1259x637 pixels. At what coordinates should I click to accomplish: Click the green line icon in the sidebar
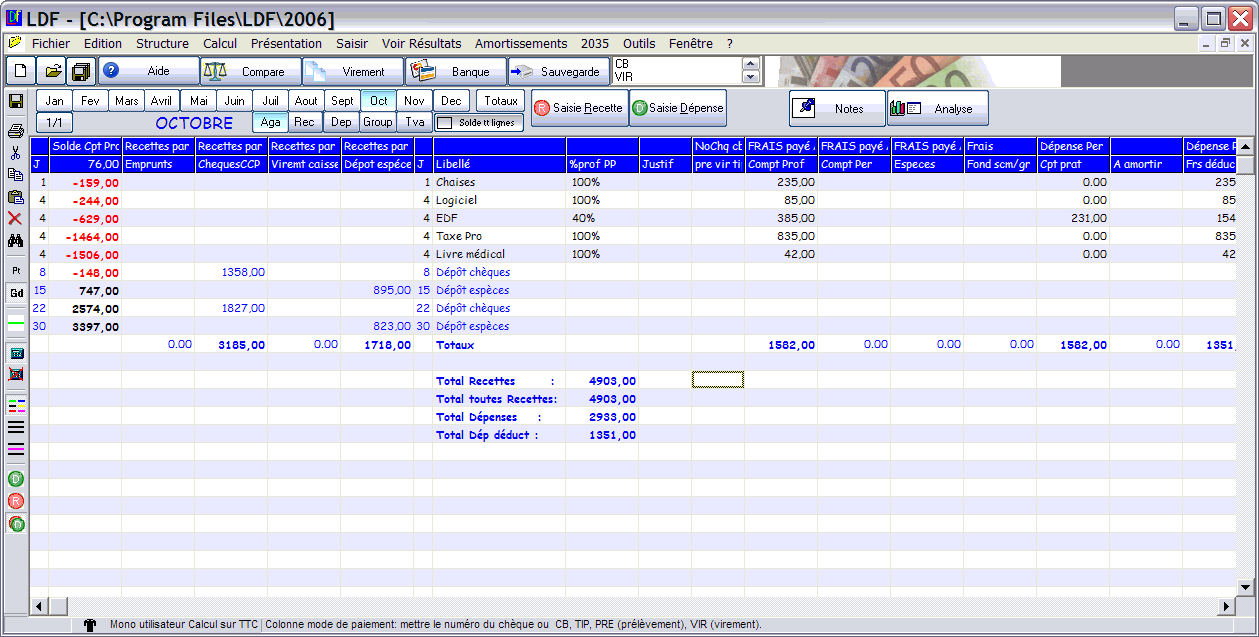[x=16, y=323]
